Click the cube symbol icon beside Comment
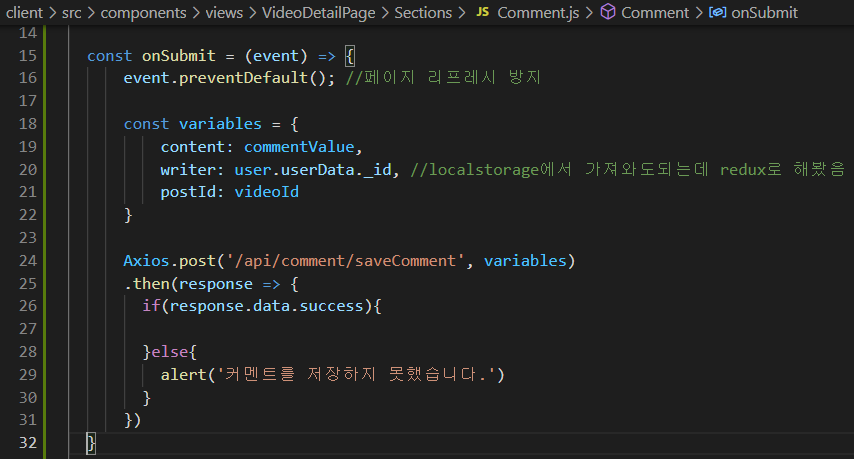Screen dimensions: 854x459 coord(608,11)
